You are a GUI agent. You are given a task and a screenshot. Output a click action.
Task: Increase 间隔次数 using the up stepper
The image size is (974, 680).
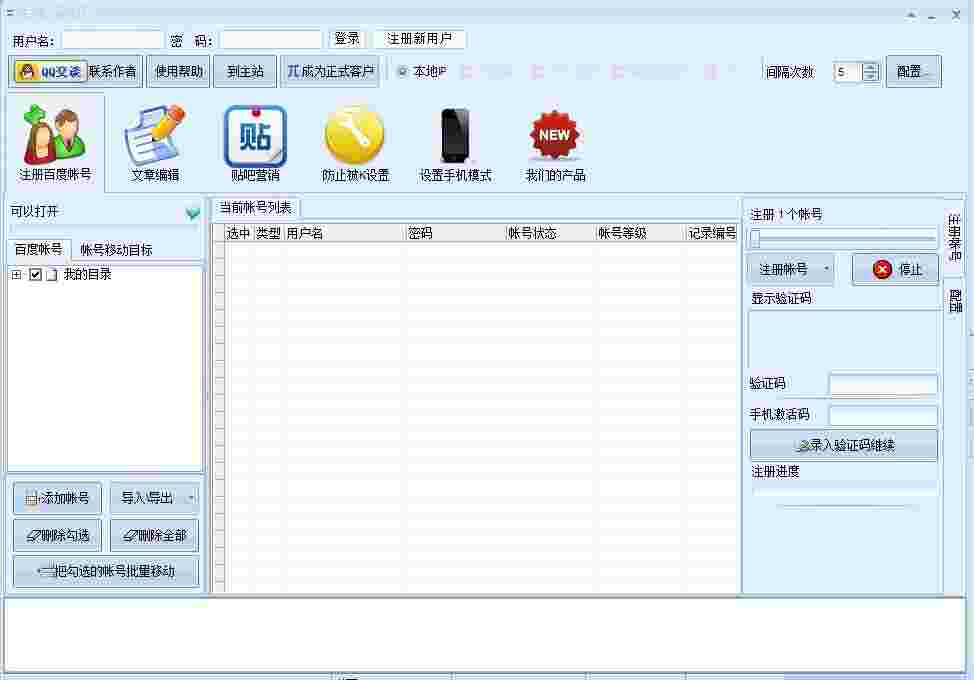tap(870, 66)
